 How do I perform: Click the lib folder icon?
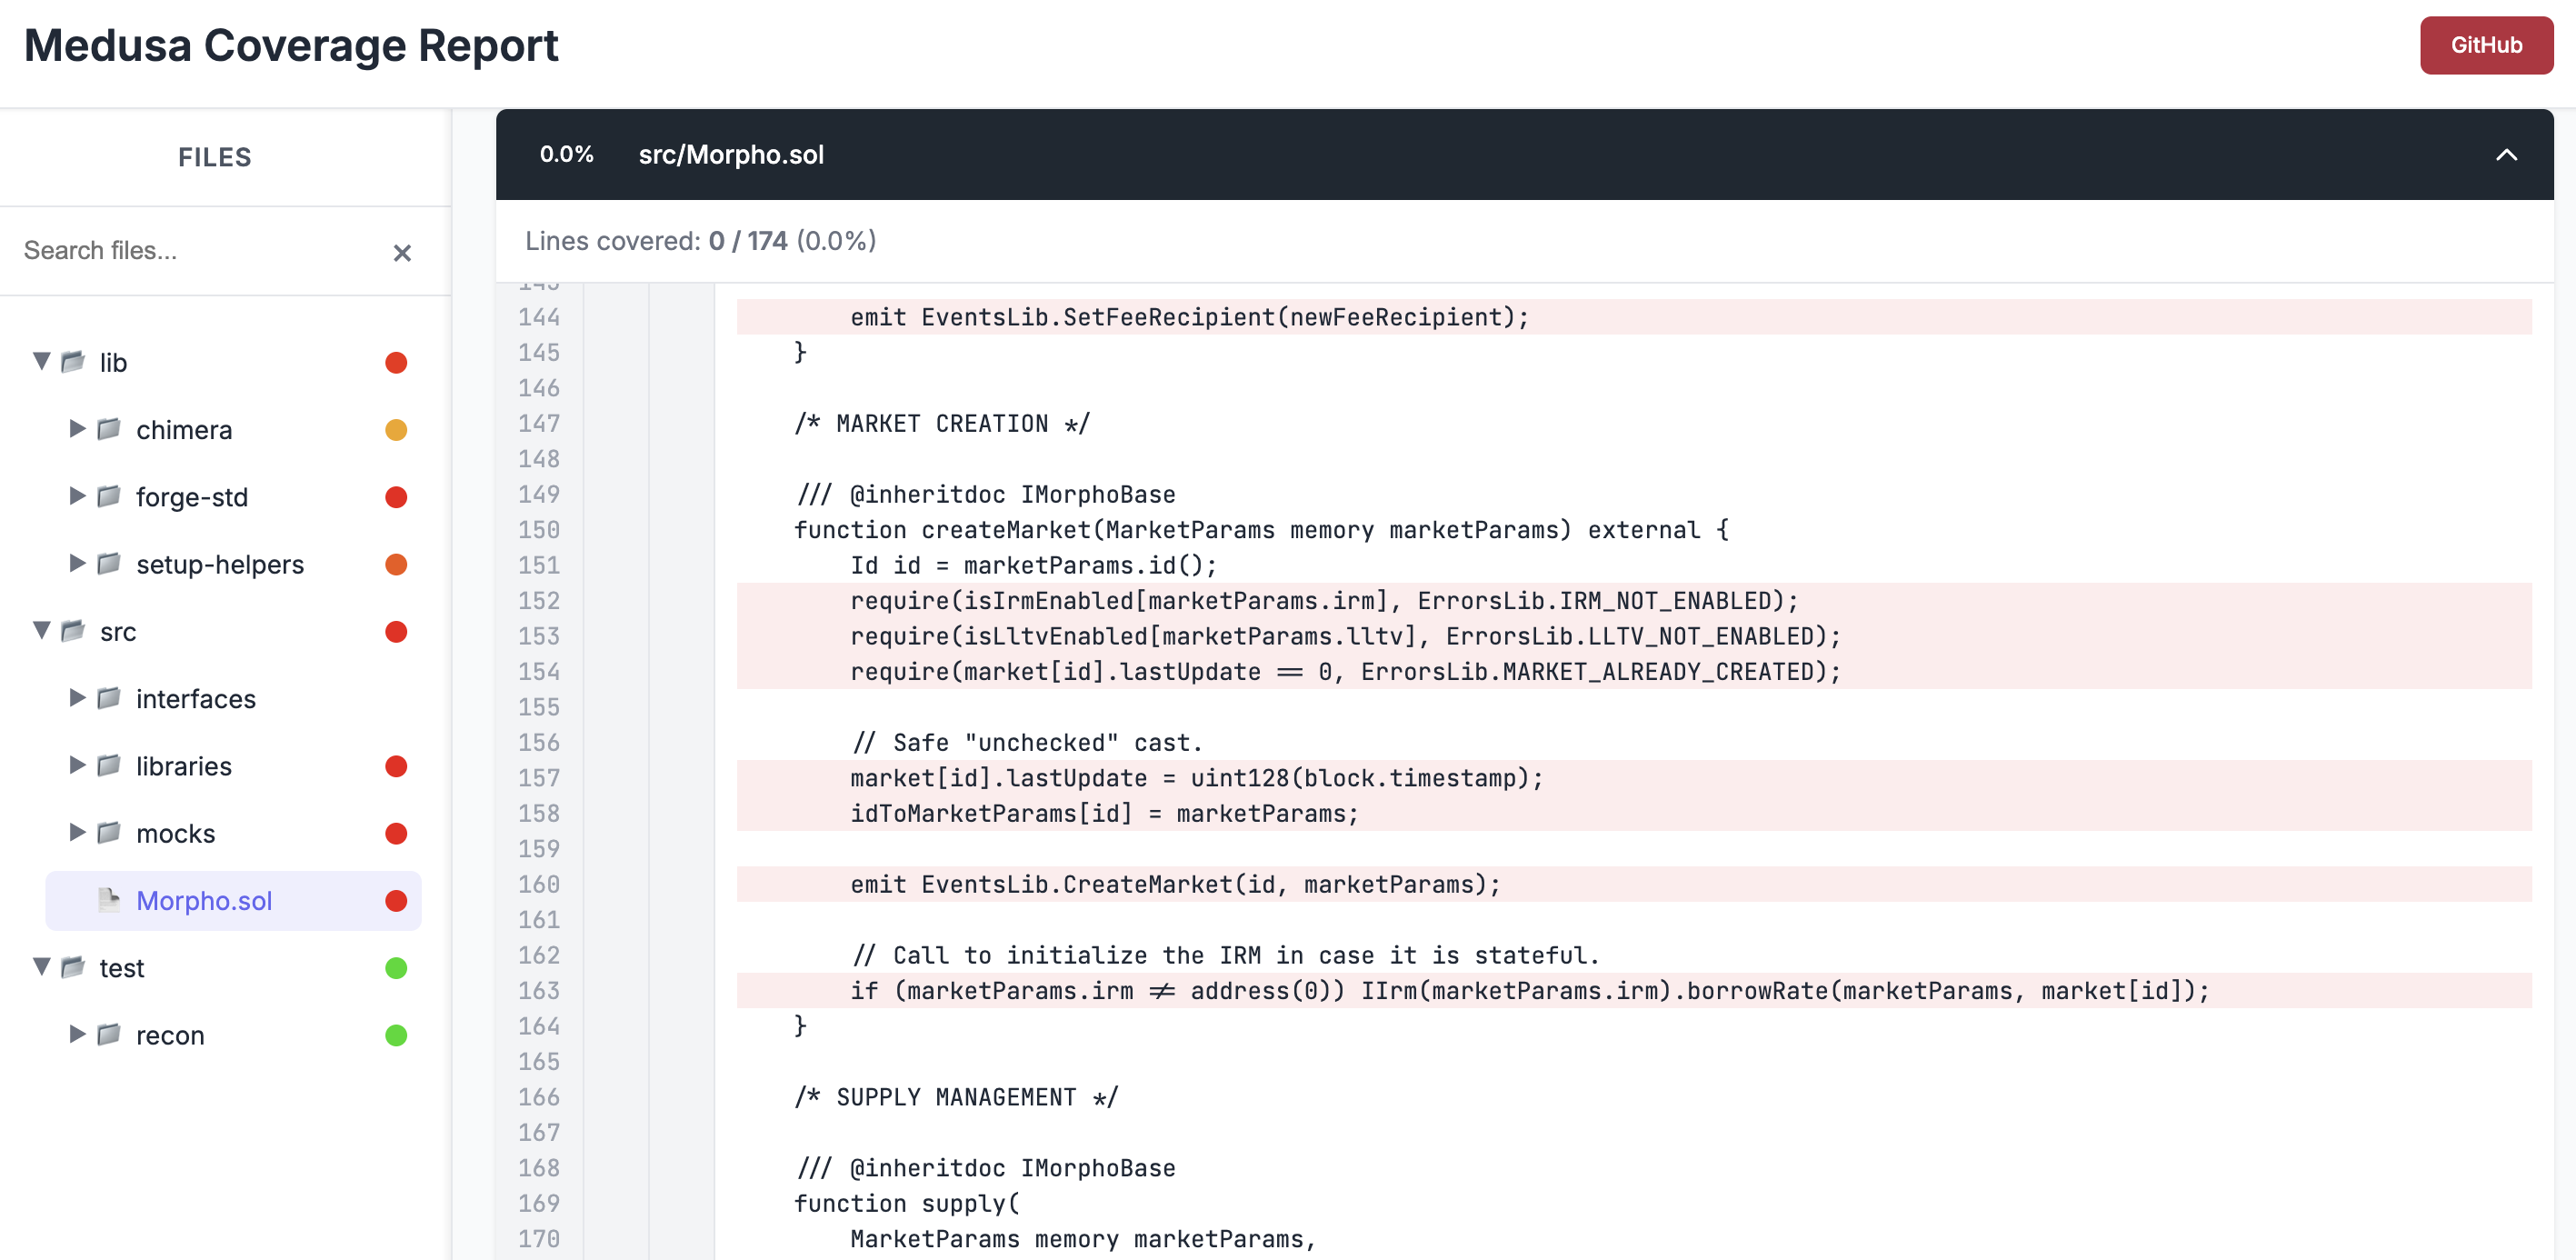(x=73, y=361)
